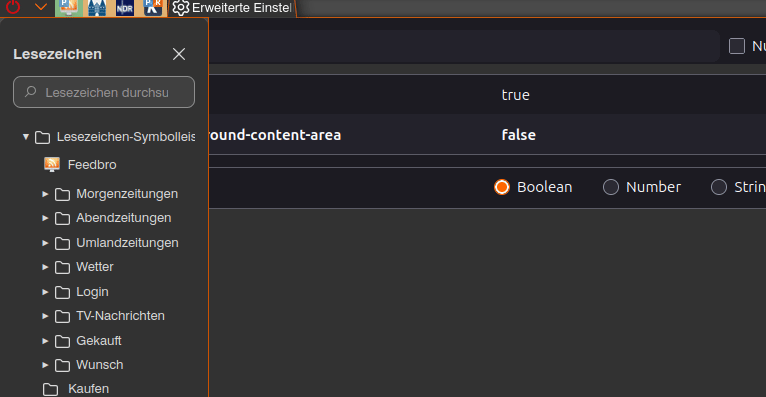Screen dimensions: 766x397
Task: Open the NDR pinned tab
Action: (125, 8)
